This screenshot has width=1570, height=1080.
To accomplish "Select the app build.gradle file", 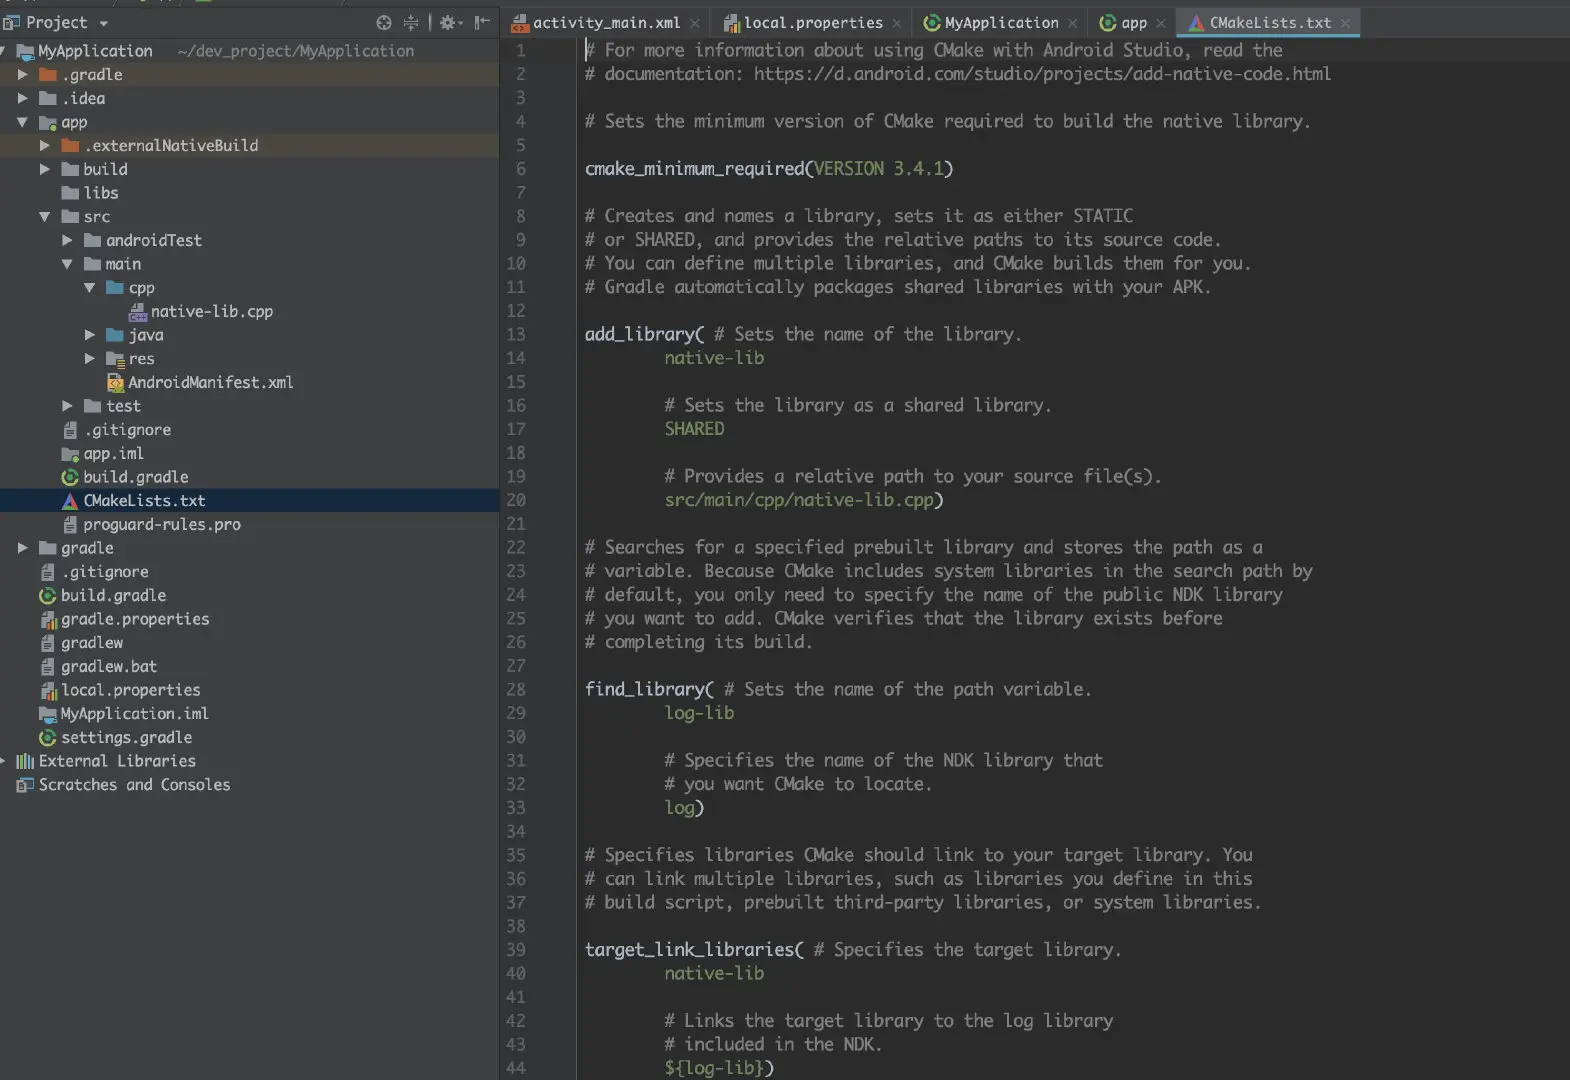I will 135,478.
